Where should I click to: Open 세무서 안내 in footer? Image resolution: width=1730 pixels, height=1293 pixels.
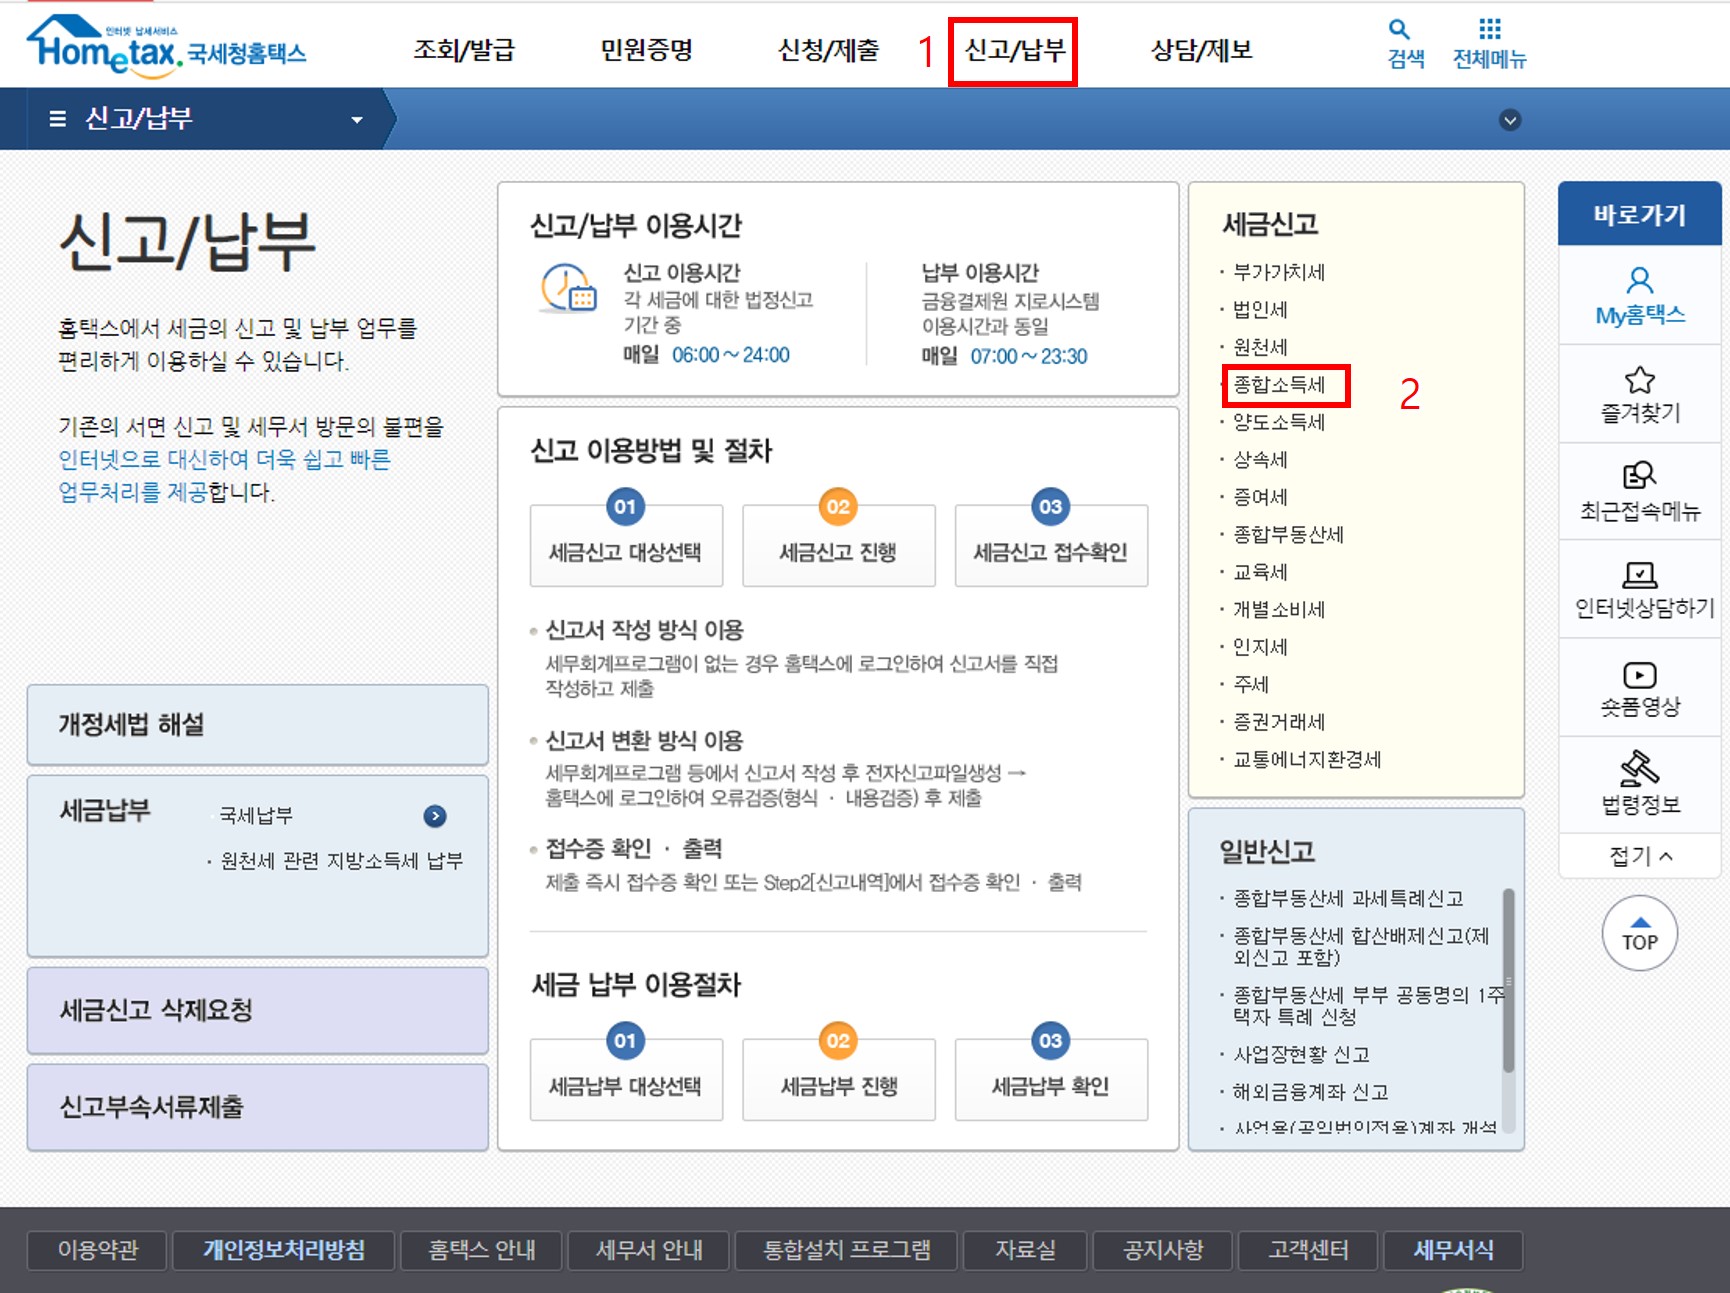click(x=649, y=1250)
